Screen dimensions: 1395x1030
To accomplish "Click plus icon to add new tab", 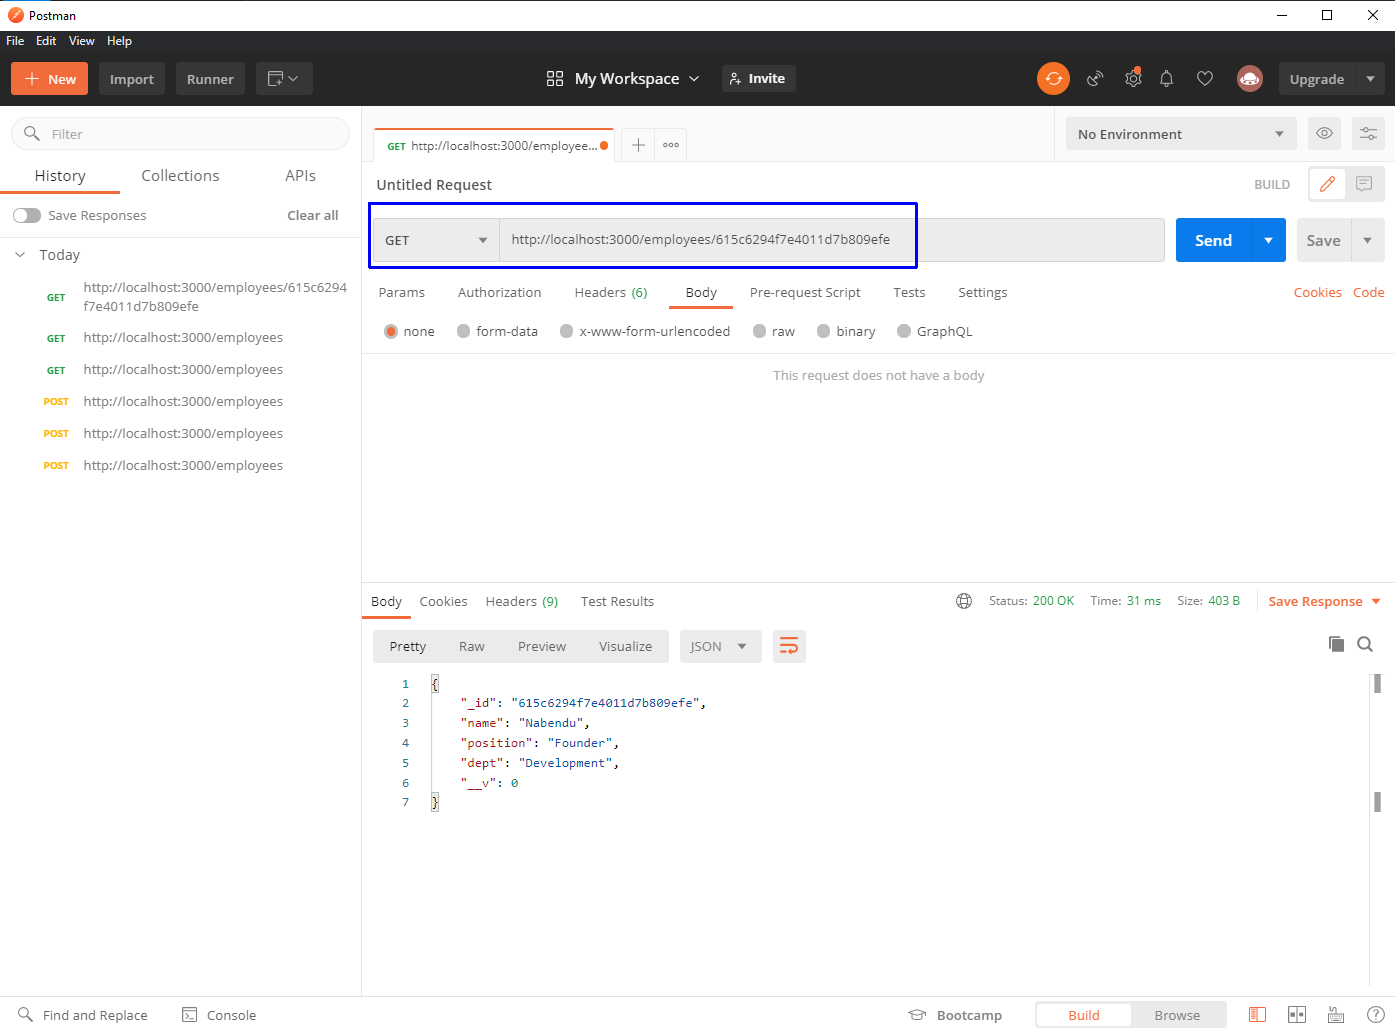I will [x=638, y=145].
